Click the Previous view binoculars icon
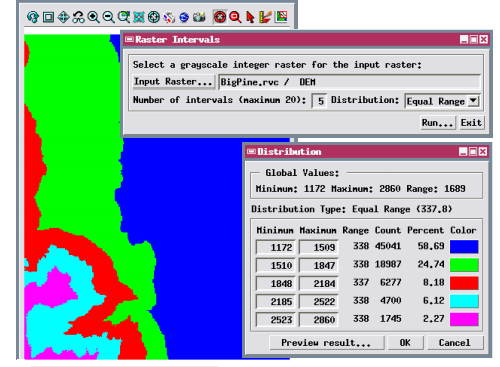 pyautogui.click(x=78, y=17)
